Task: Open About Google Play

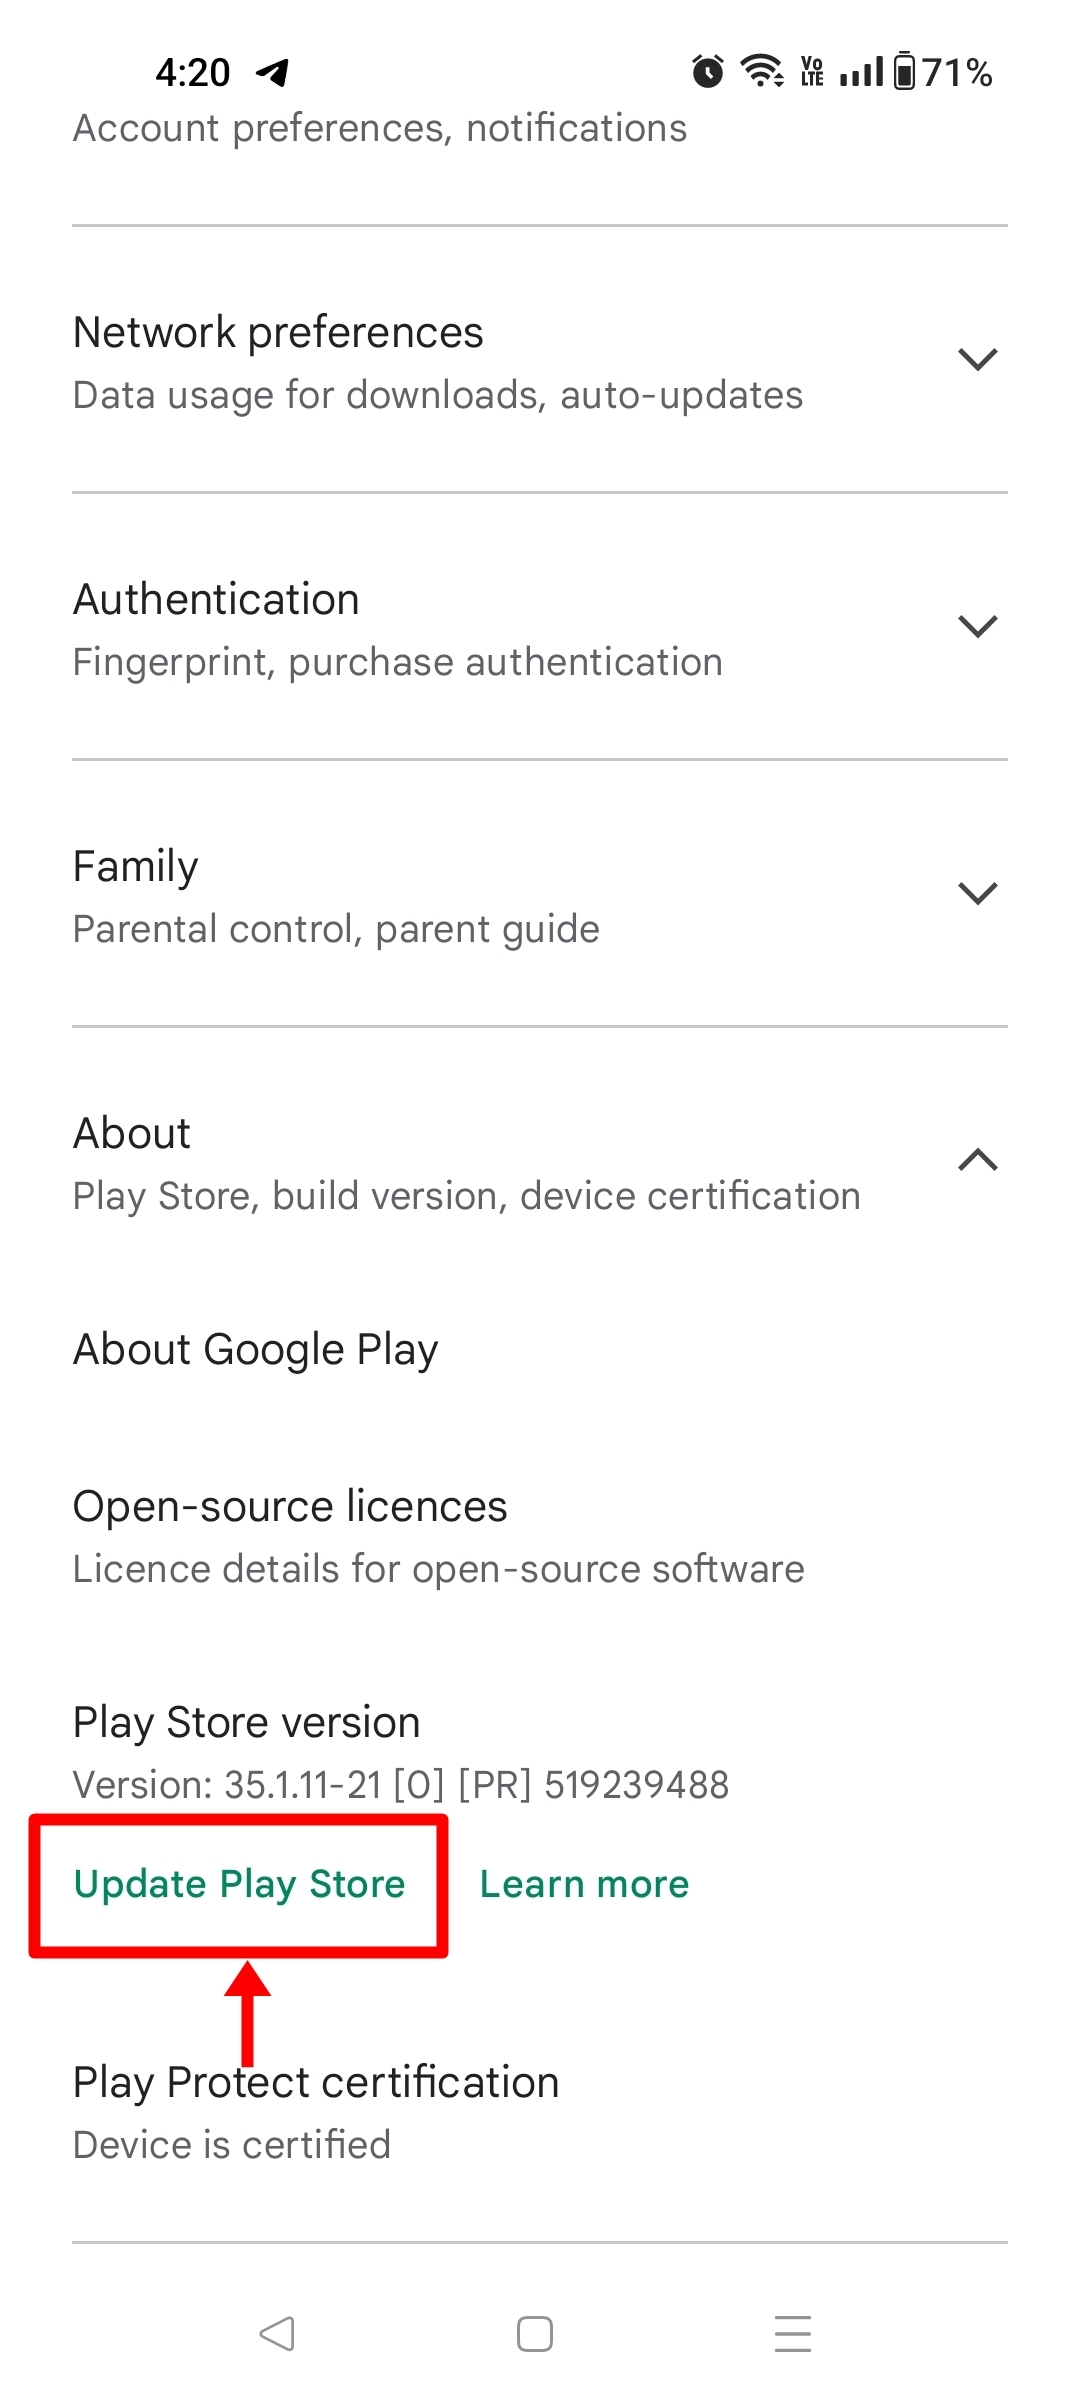Action: pyautogui.click(x=256, y=1350)
